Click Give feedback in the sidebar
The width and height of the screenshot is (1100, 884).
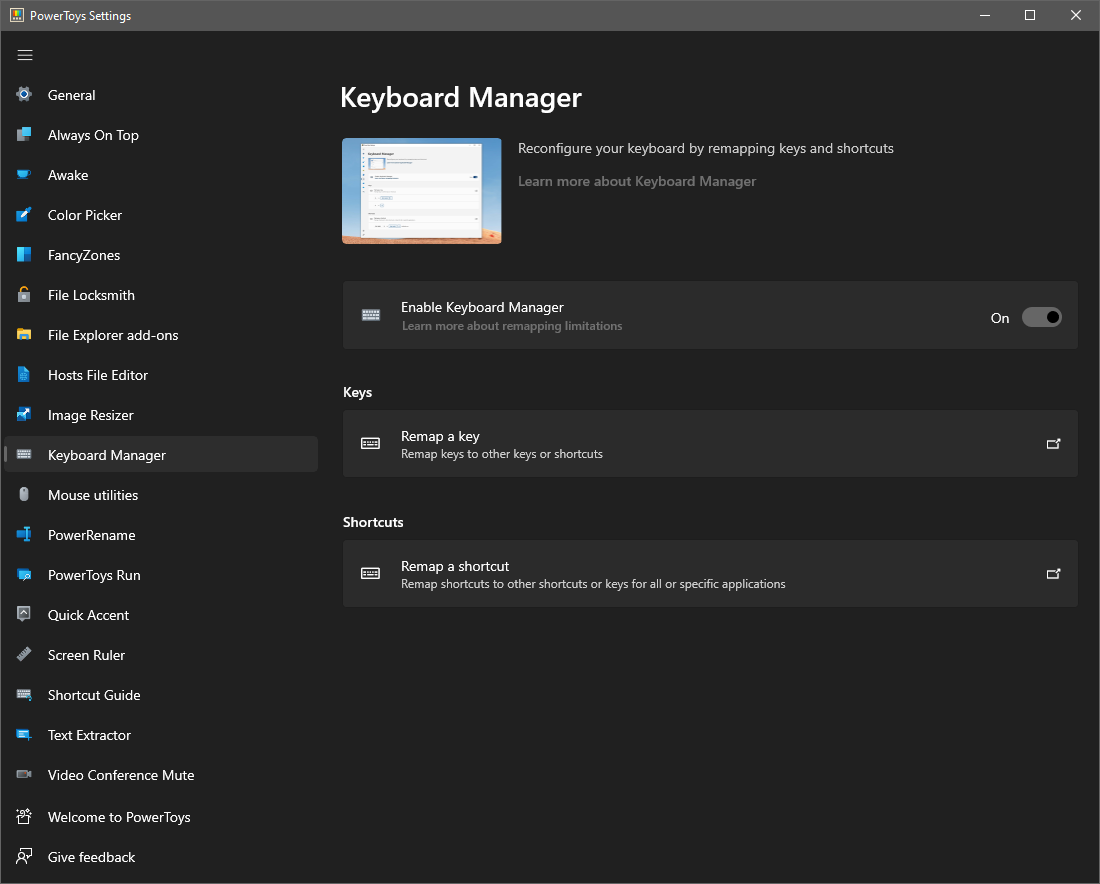(161, 857)
